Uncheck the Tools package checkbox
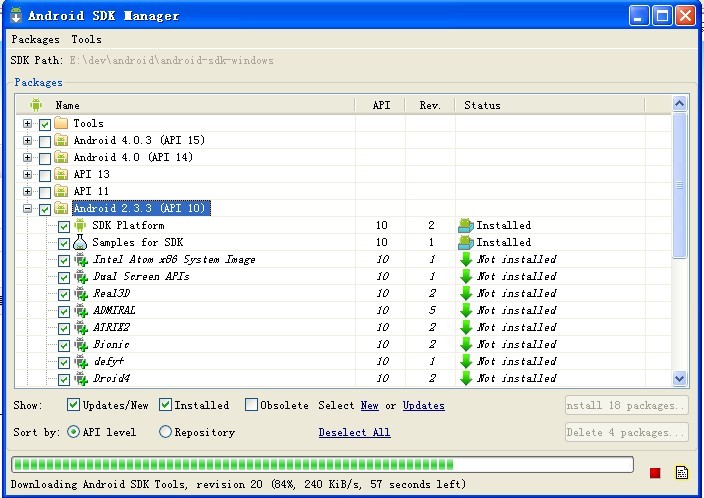Image resolution: width=704 pixels, height=498 pixels. click(45, 124)
